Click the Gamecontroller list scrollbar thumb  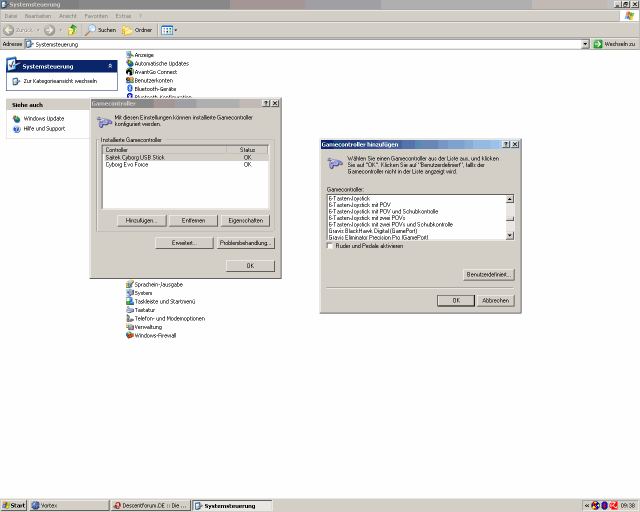pyautogui.click(x=509, y=218)
